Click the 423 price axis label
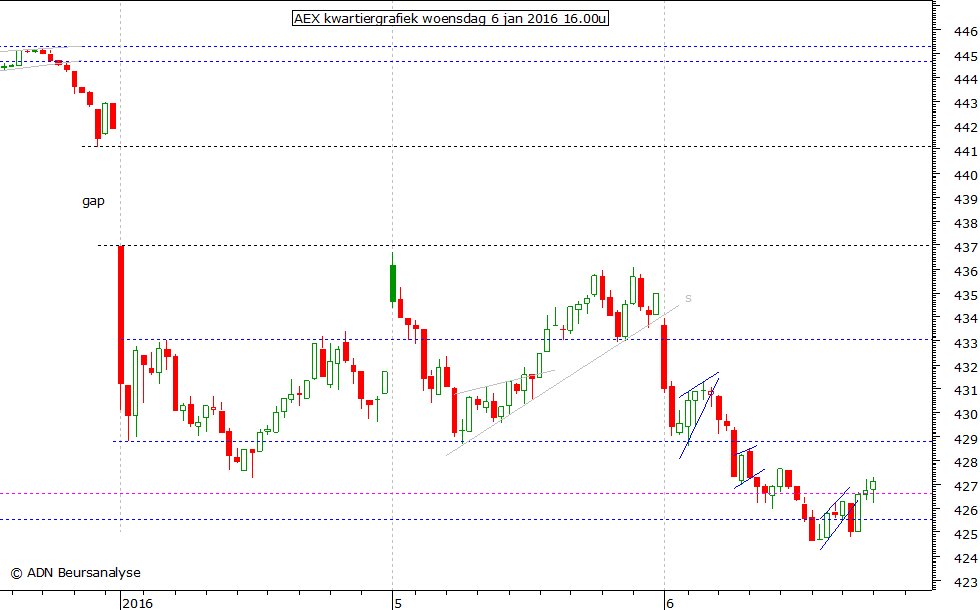Image resolution: width=980 pixels, height=610 pixels. point(966,582)
